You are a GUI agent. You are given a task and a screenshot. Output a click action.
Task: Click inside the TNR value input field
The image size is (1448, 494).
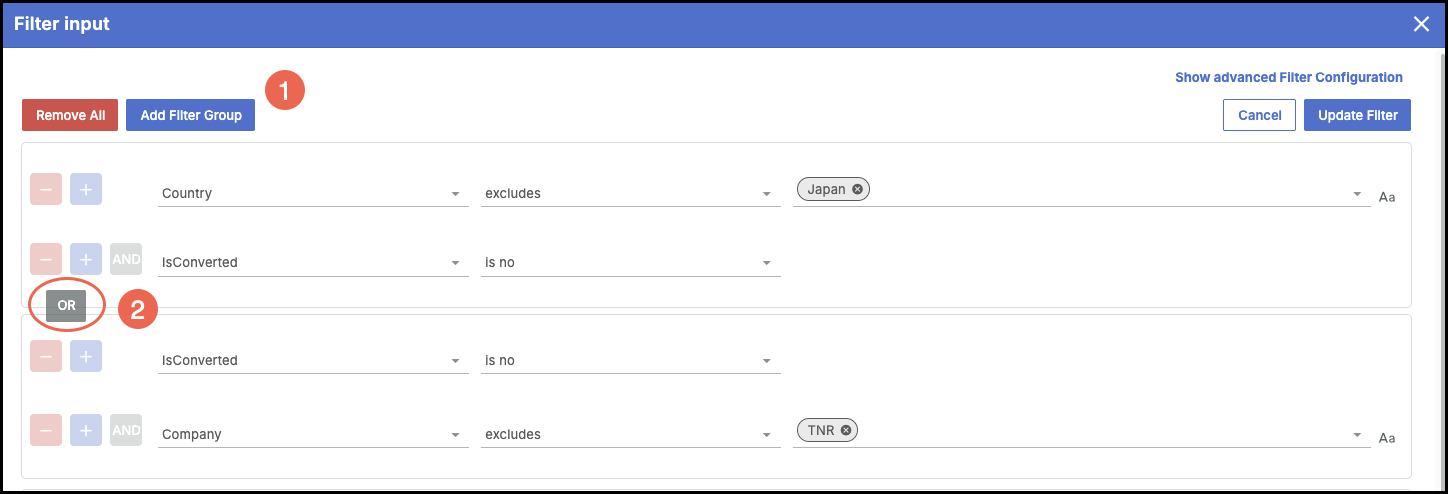tap(1100, 431)
